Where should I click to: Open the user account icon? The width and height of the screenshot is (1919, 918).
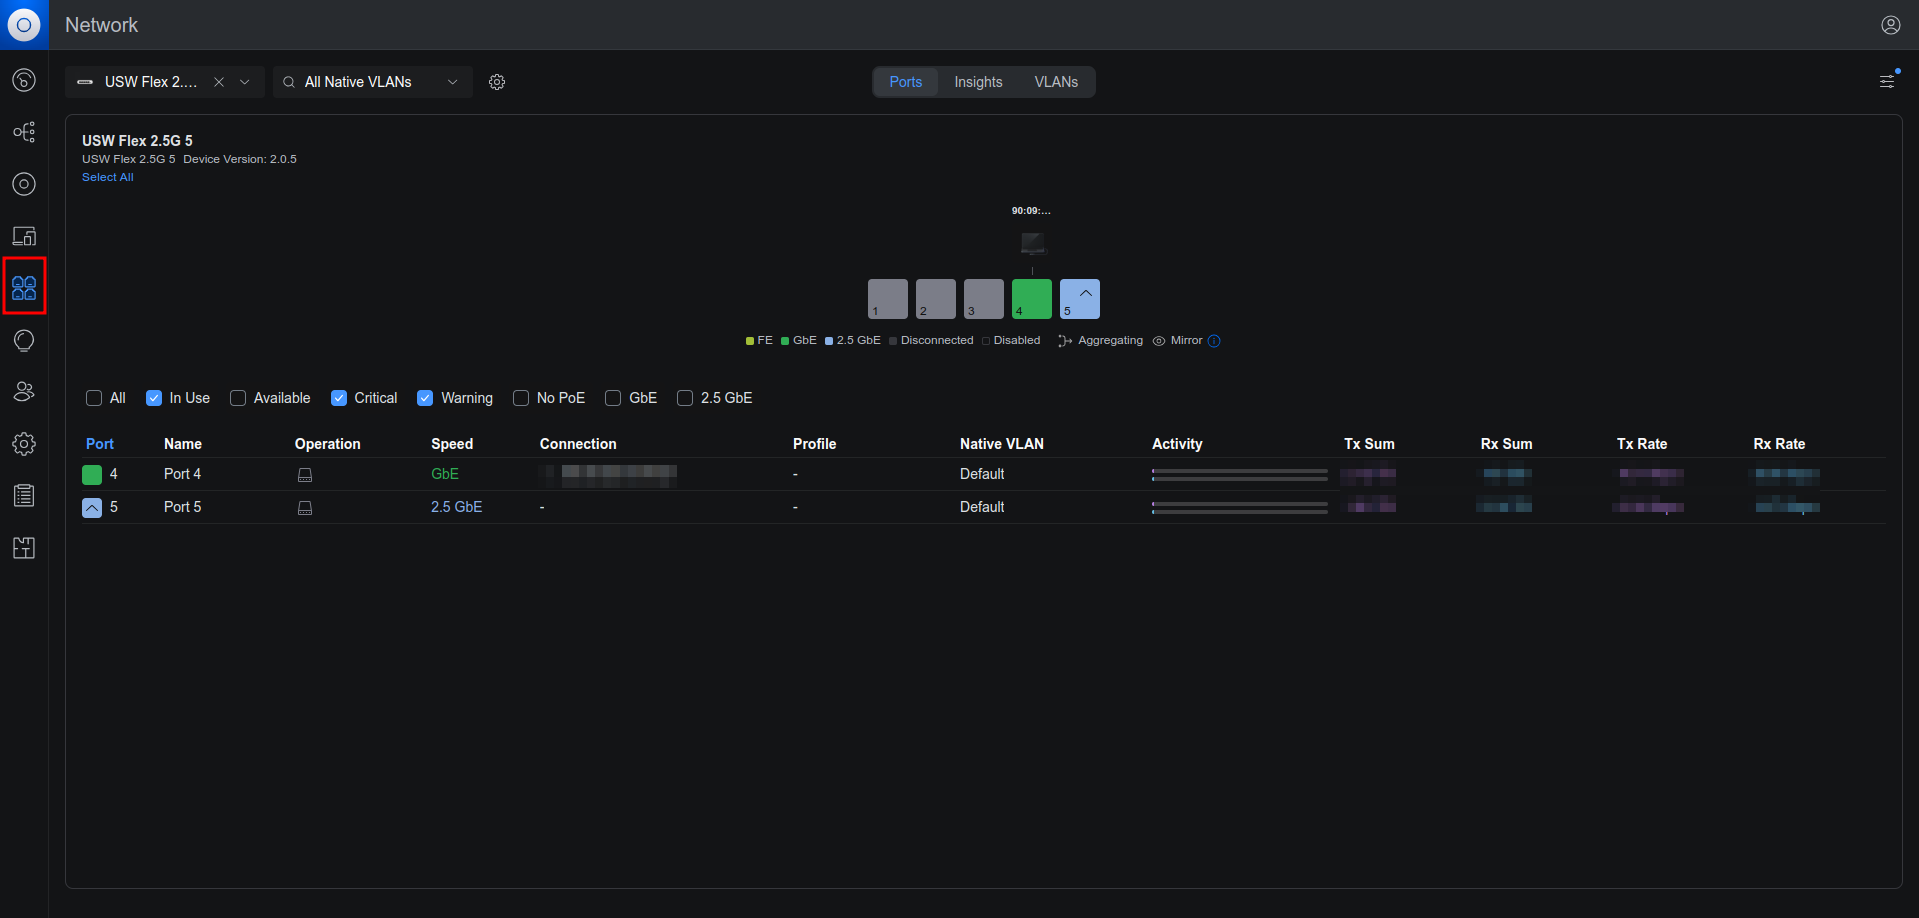(x=1890, y=25)
